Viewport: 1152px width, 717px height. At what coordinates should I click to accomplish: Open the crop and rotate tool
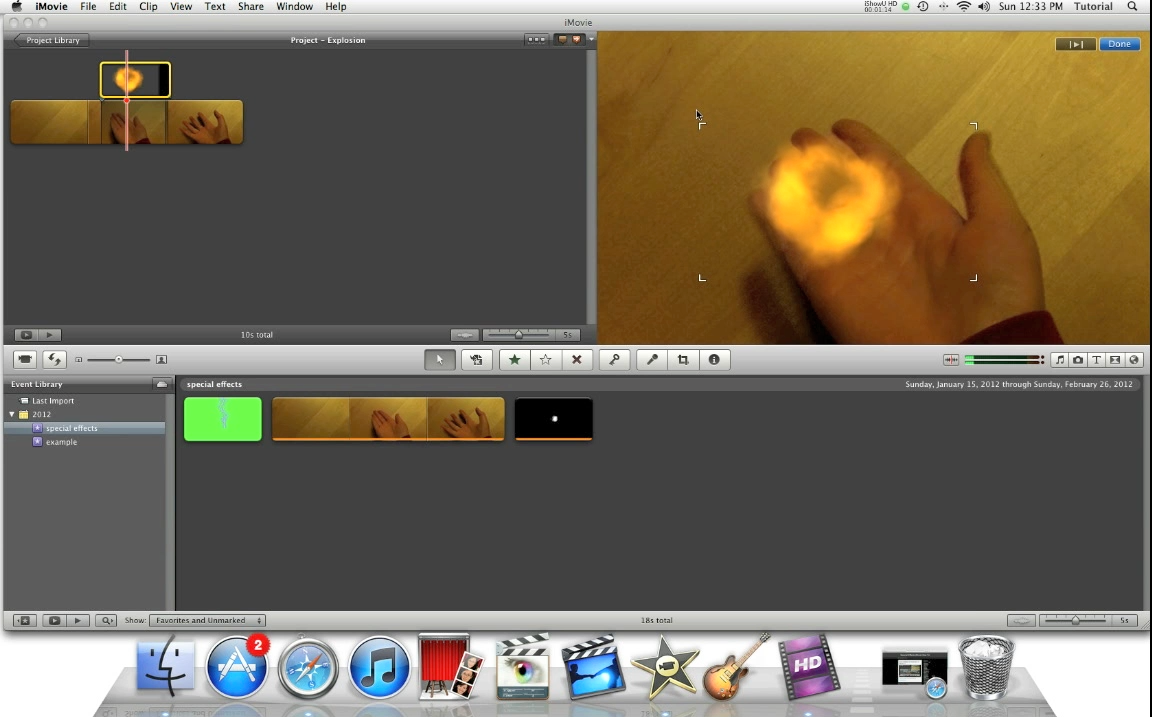coord(683,359)
